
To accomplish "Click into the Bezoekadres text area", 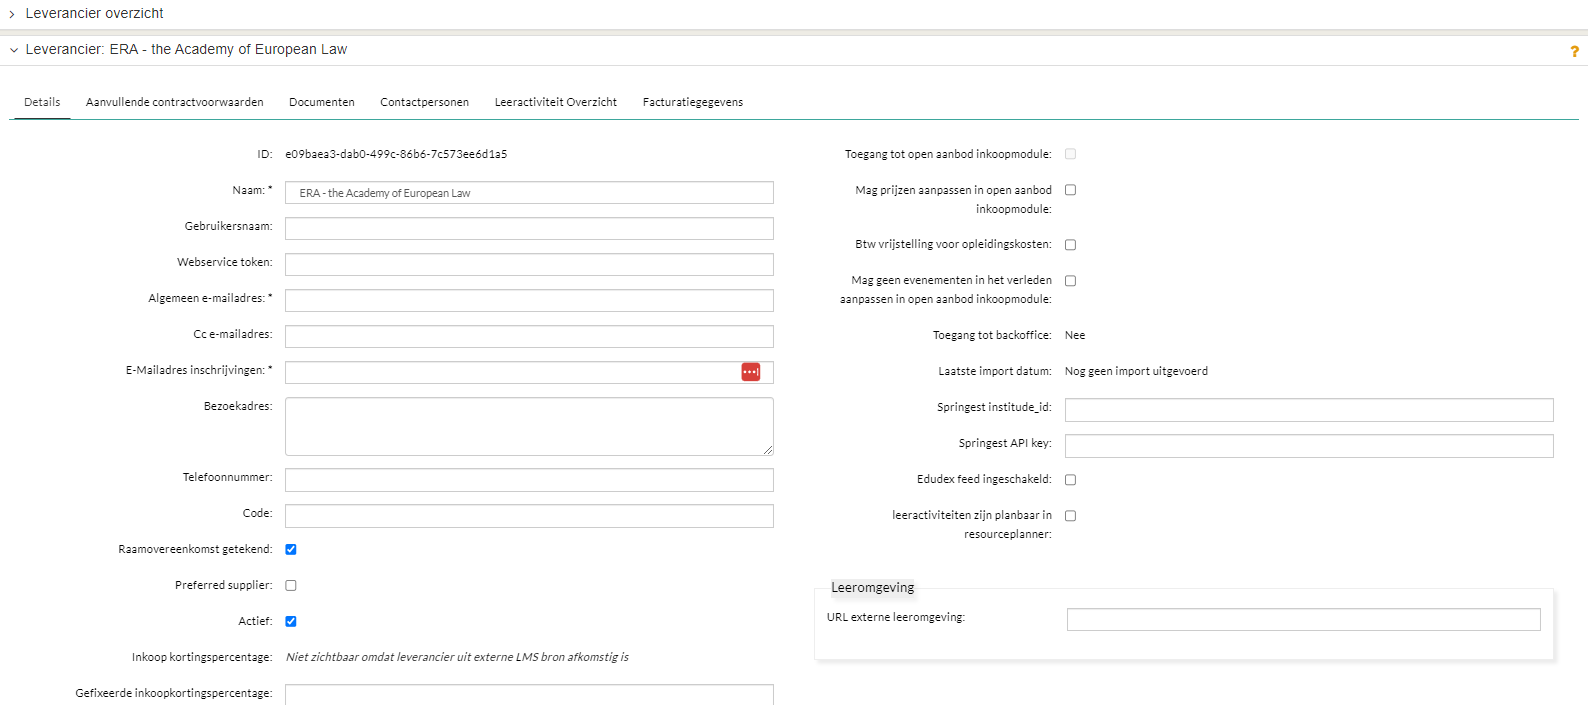I will (529, 426).
